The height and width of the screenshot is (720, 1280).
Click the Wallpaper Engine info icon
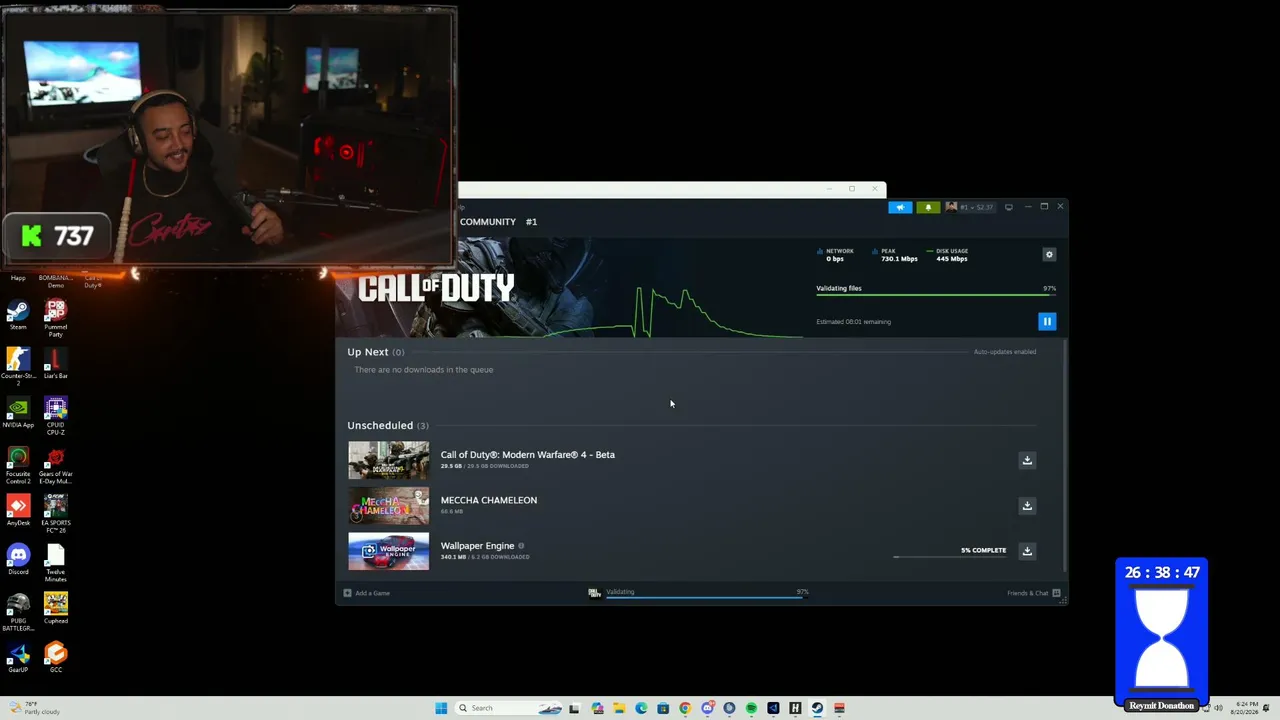tap(521, 546)
